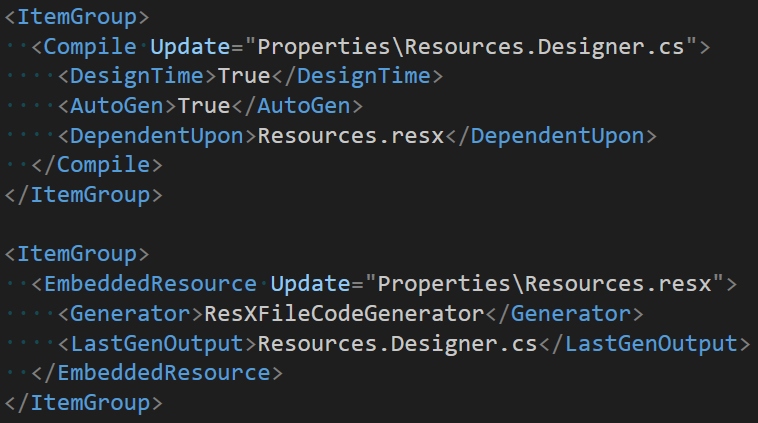Click the Update attribute on the Compile element
The height and width of the screenshot is (423, 758).
click(190, 46)
